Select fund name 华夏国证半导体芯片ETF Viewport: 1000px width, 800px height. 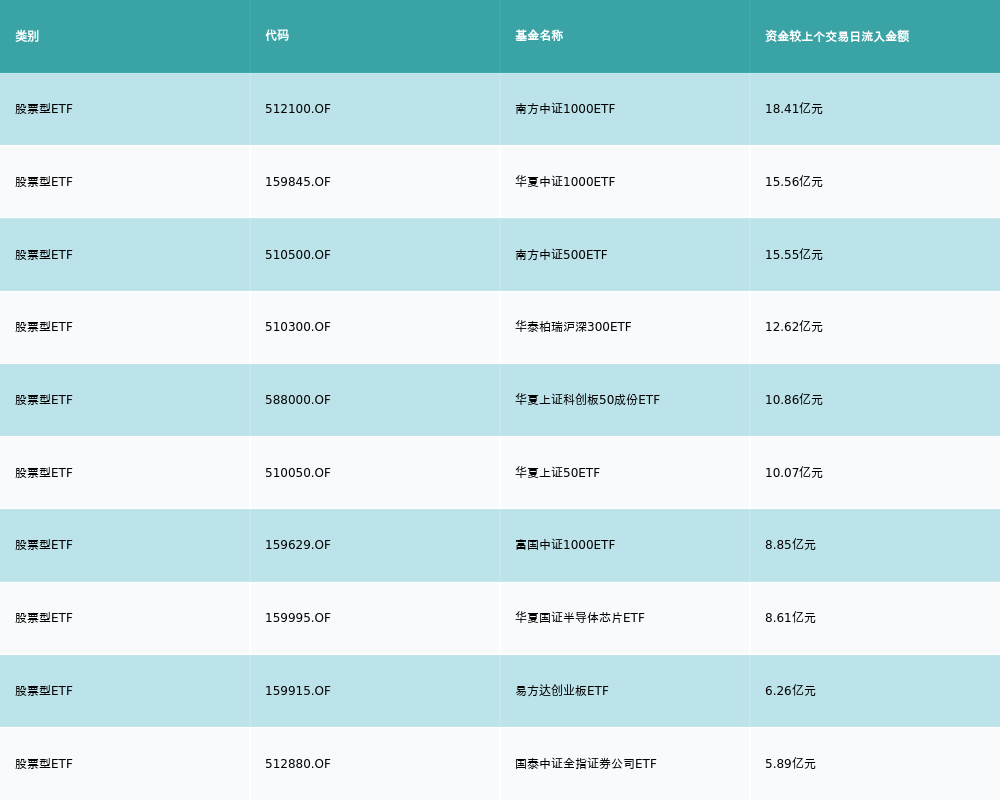pyautogui.click(x=580, y=618)
